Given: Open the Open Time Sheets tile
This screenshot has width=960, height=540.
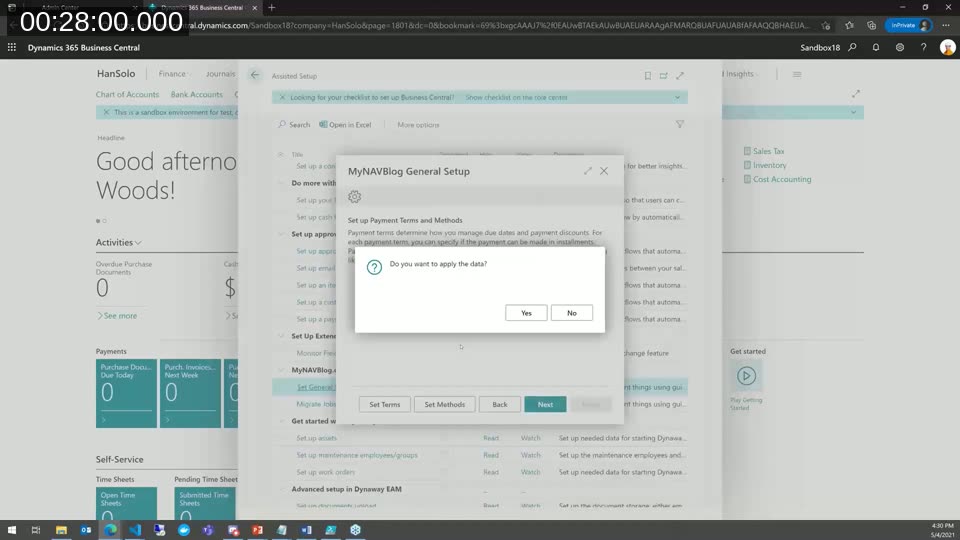Looking at the screenshot, I should [x=126, y=503].
